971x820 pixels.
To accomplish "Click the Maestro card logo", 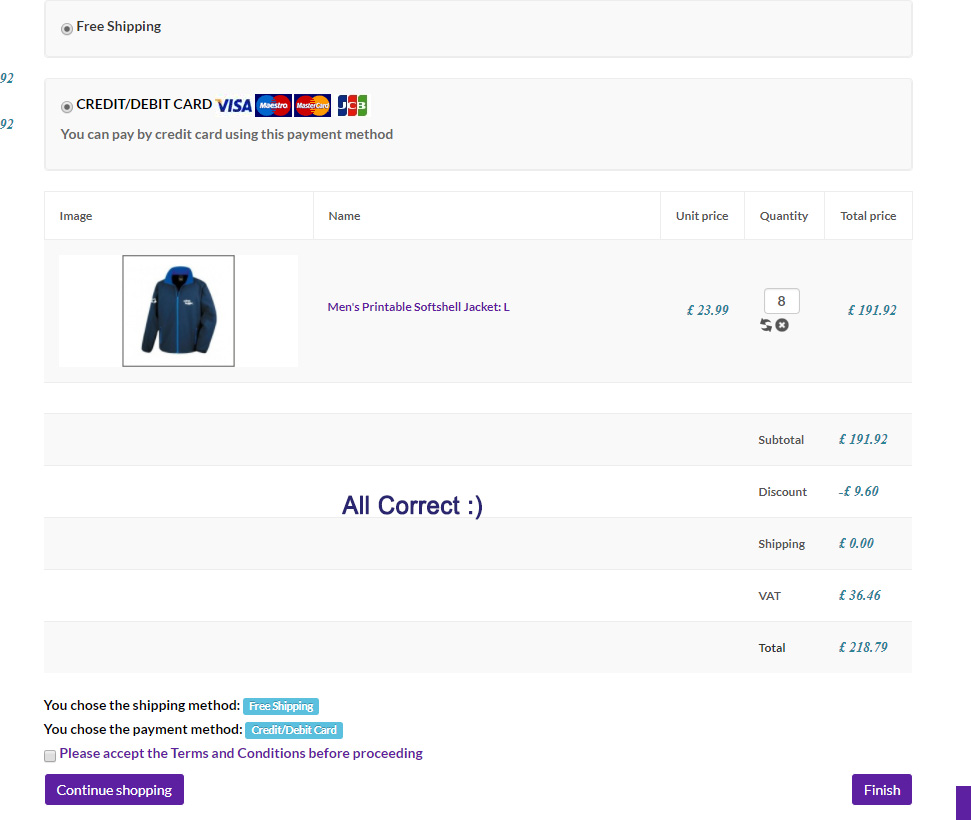I will point(273,105).
